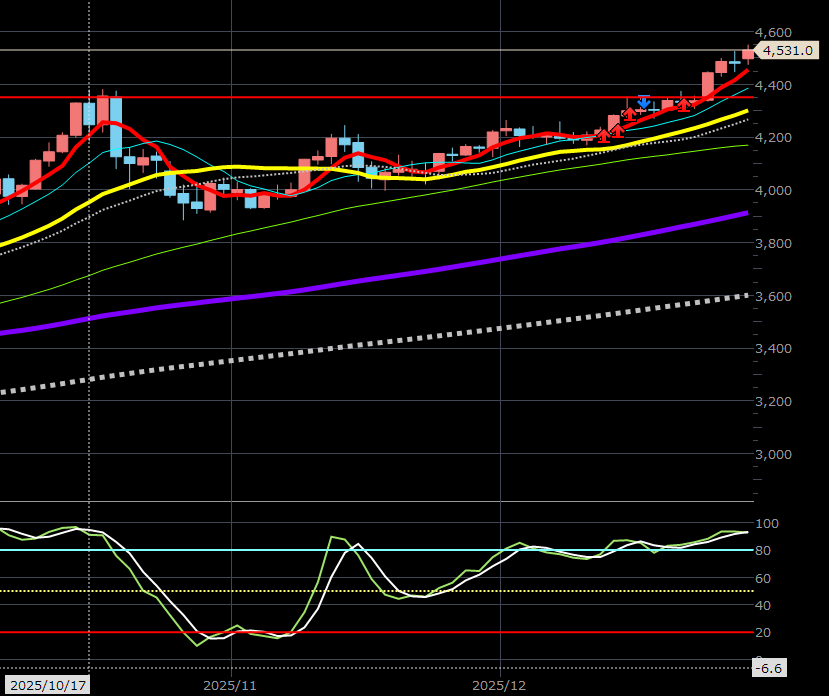This screenshot has width=829, height=696.
Task: Click the blue down-arrow signal marker
Action: [643, 102]
